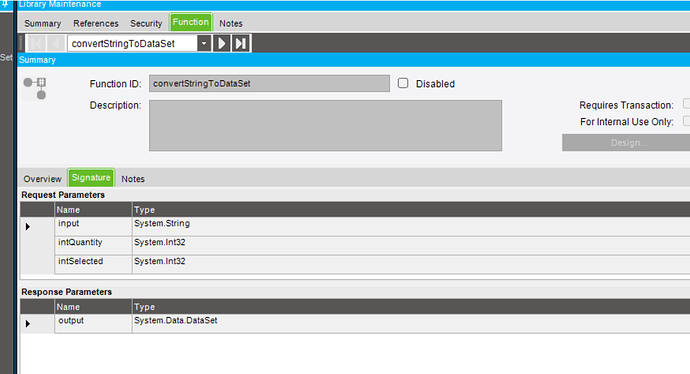Click the Type column header in Response Parameters
Screen dimensions: 690x374
pyautogui.click(x=411, y=307)
